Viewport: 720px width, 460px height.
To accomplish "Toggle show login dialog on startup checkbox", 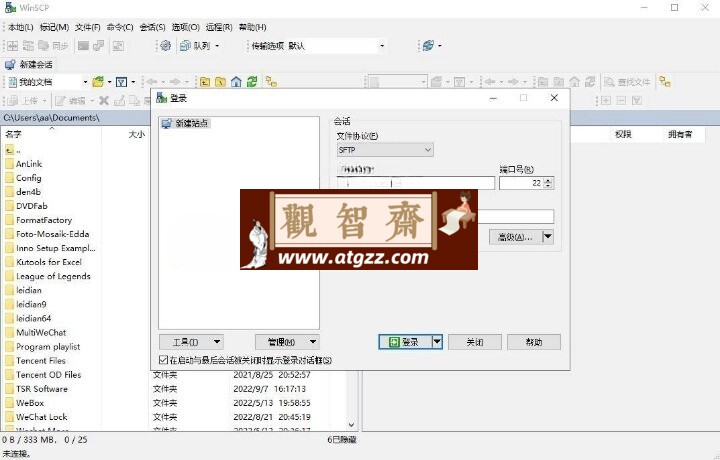I will click(163, 360).
